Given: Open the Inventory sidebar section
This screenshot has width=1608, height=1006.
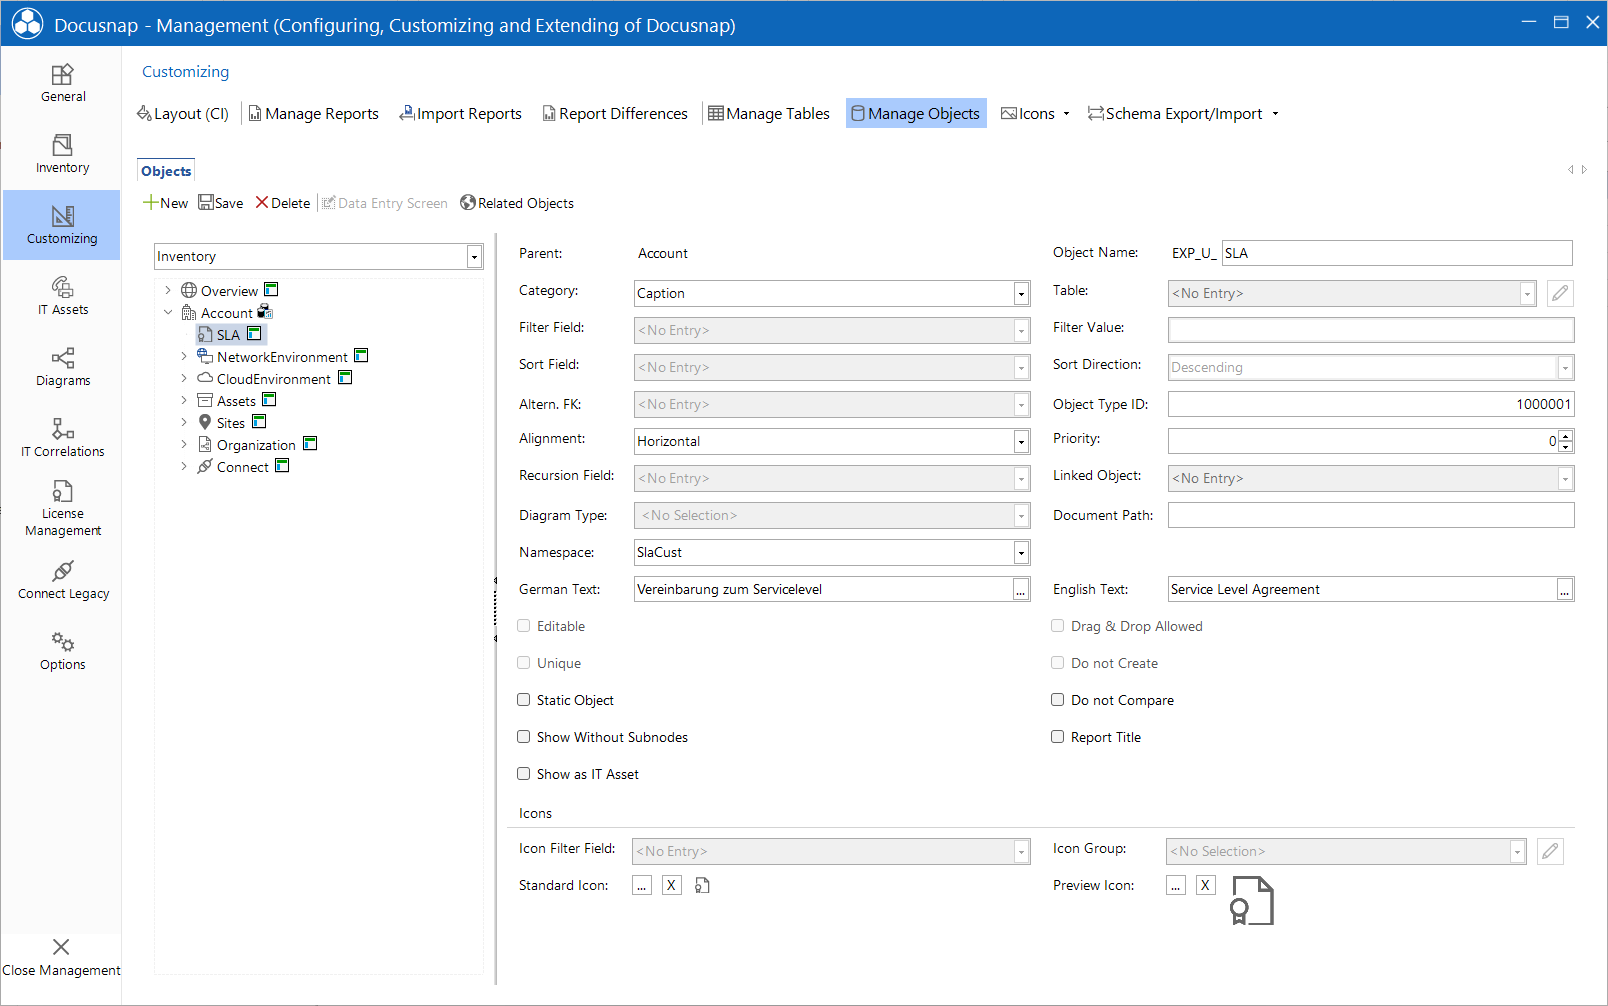Looking at the screenshot, I should [62, 154].
